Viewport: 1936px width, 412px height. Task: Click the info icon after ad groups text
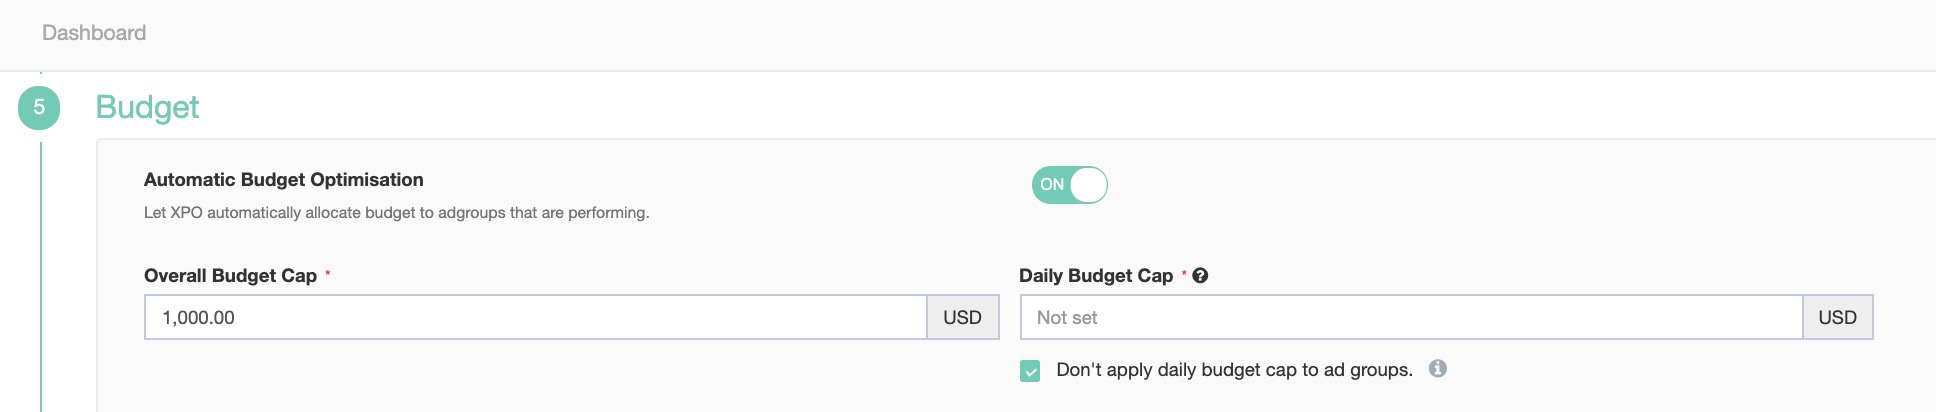click(x=1438, y=369)
